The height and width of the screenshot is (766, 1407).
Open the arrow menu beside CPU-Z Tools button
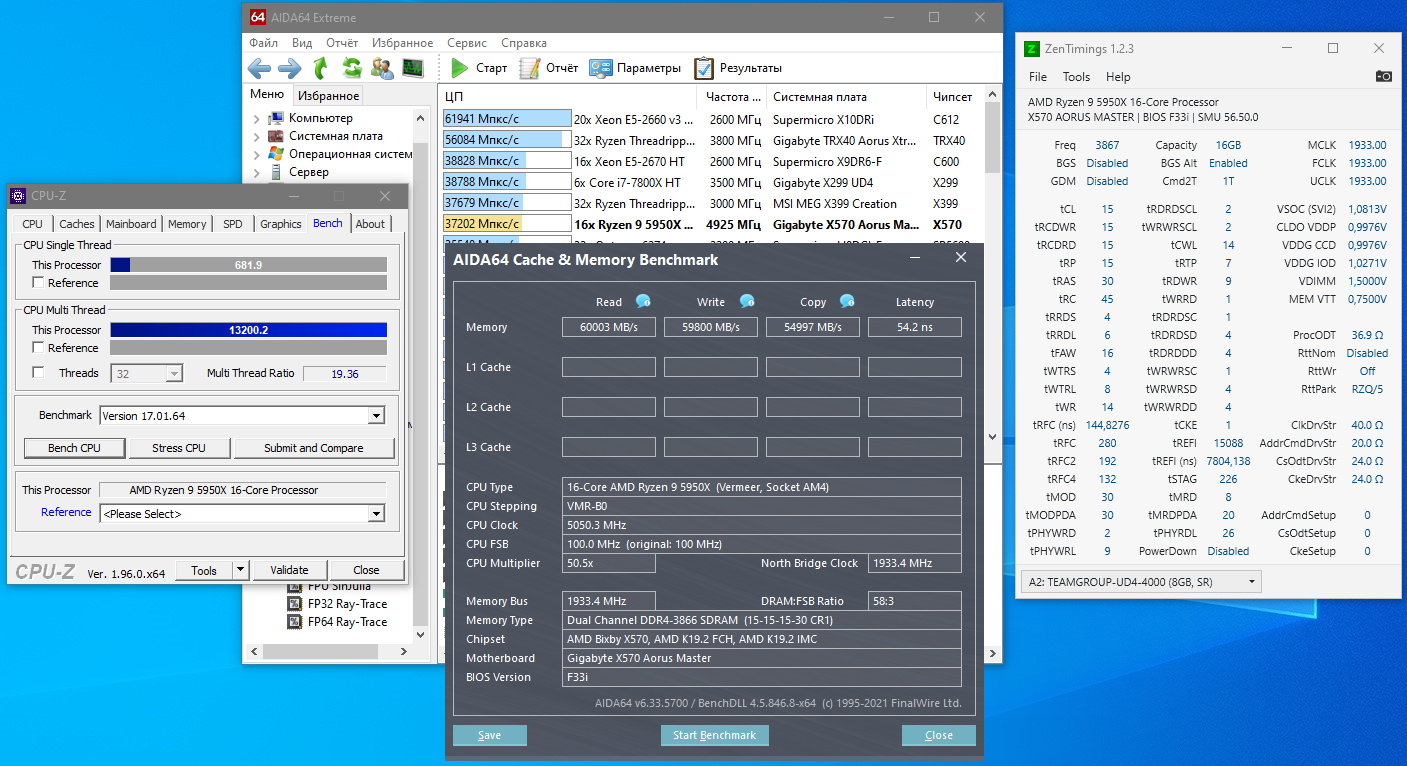pos(240,570)
